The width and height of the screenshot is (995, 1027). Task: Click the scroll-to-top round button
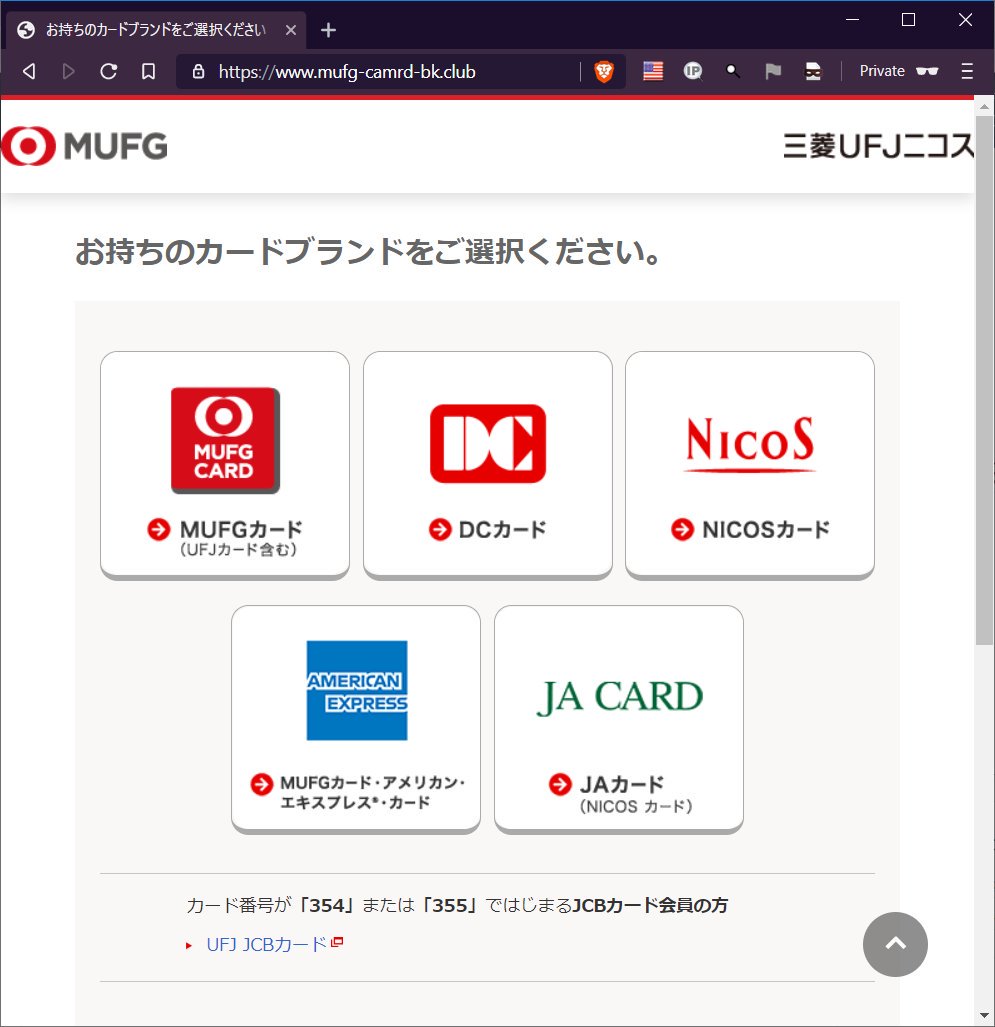point(895,944)
